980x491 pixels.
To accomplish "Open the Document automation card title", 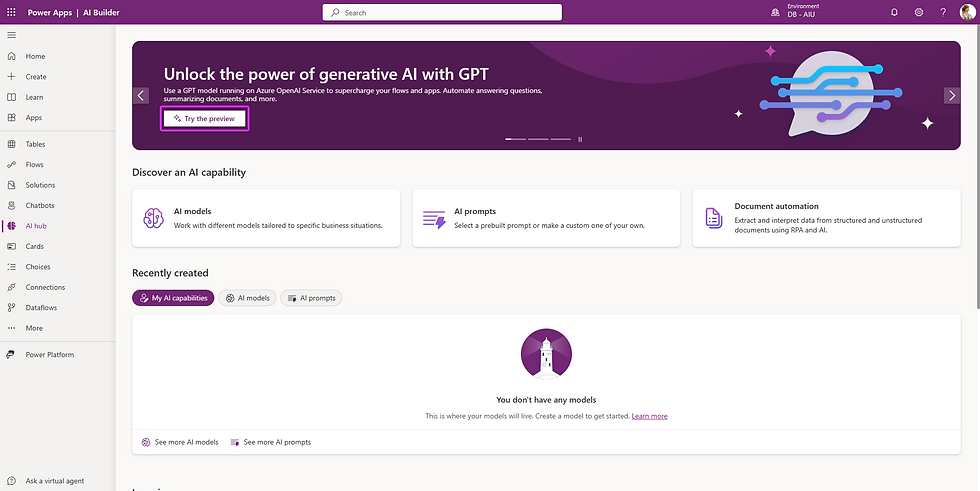I will pos(776,206).
